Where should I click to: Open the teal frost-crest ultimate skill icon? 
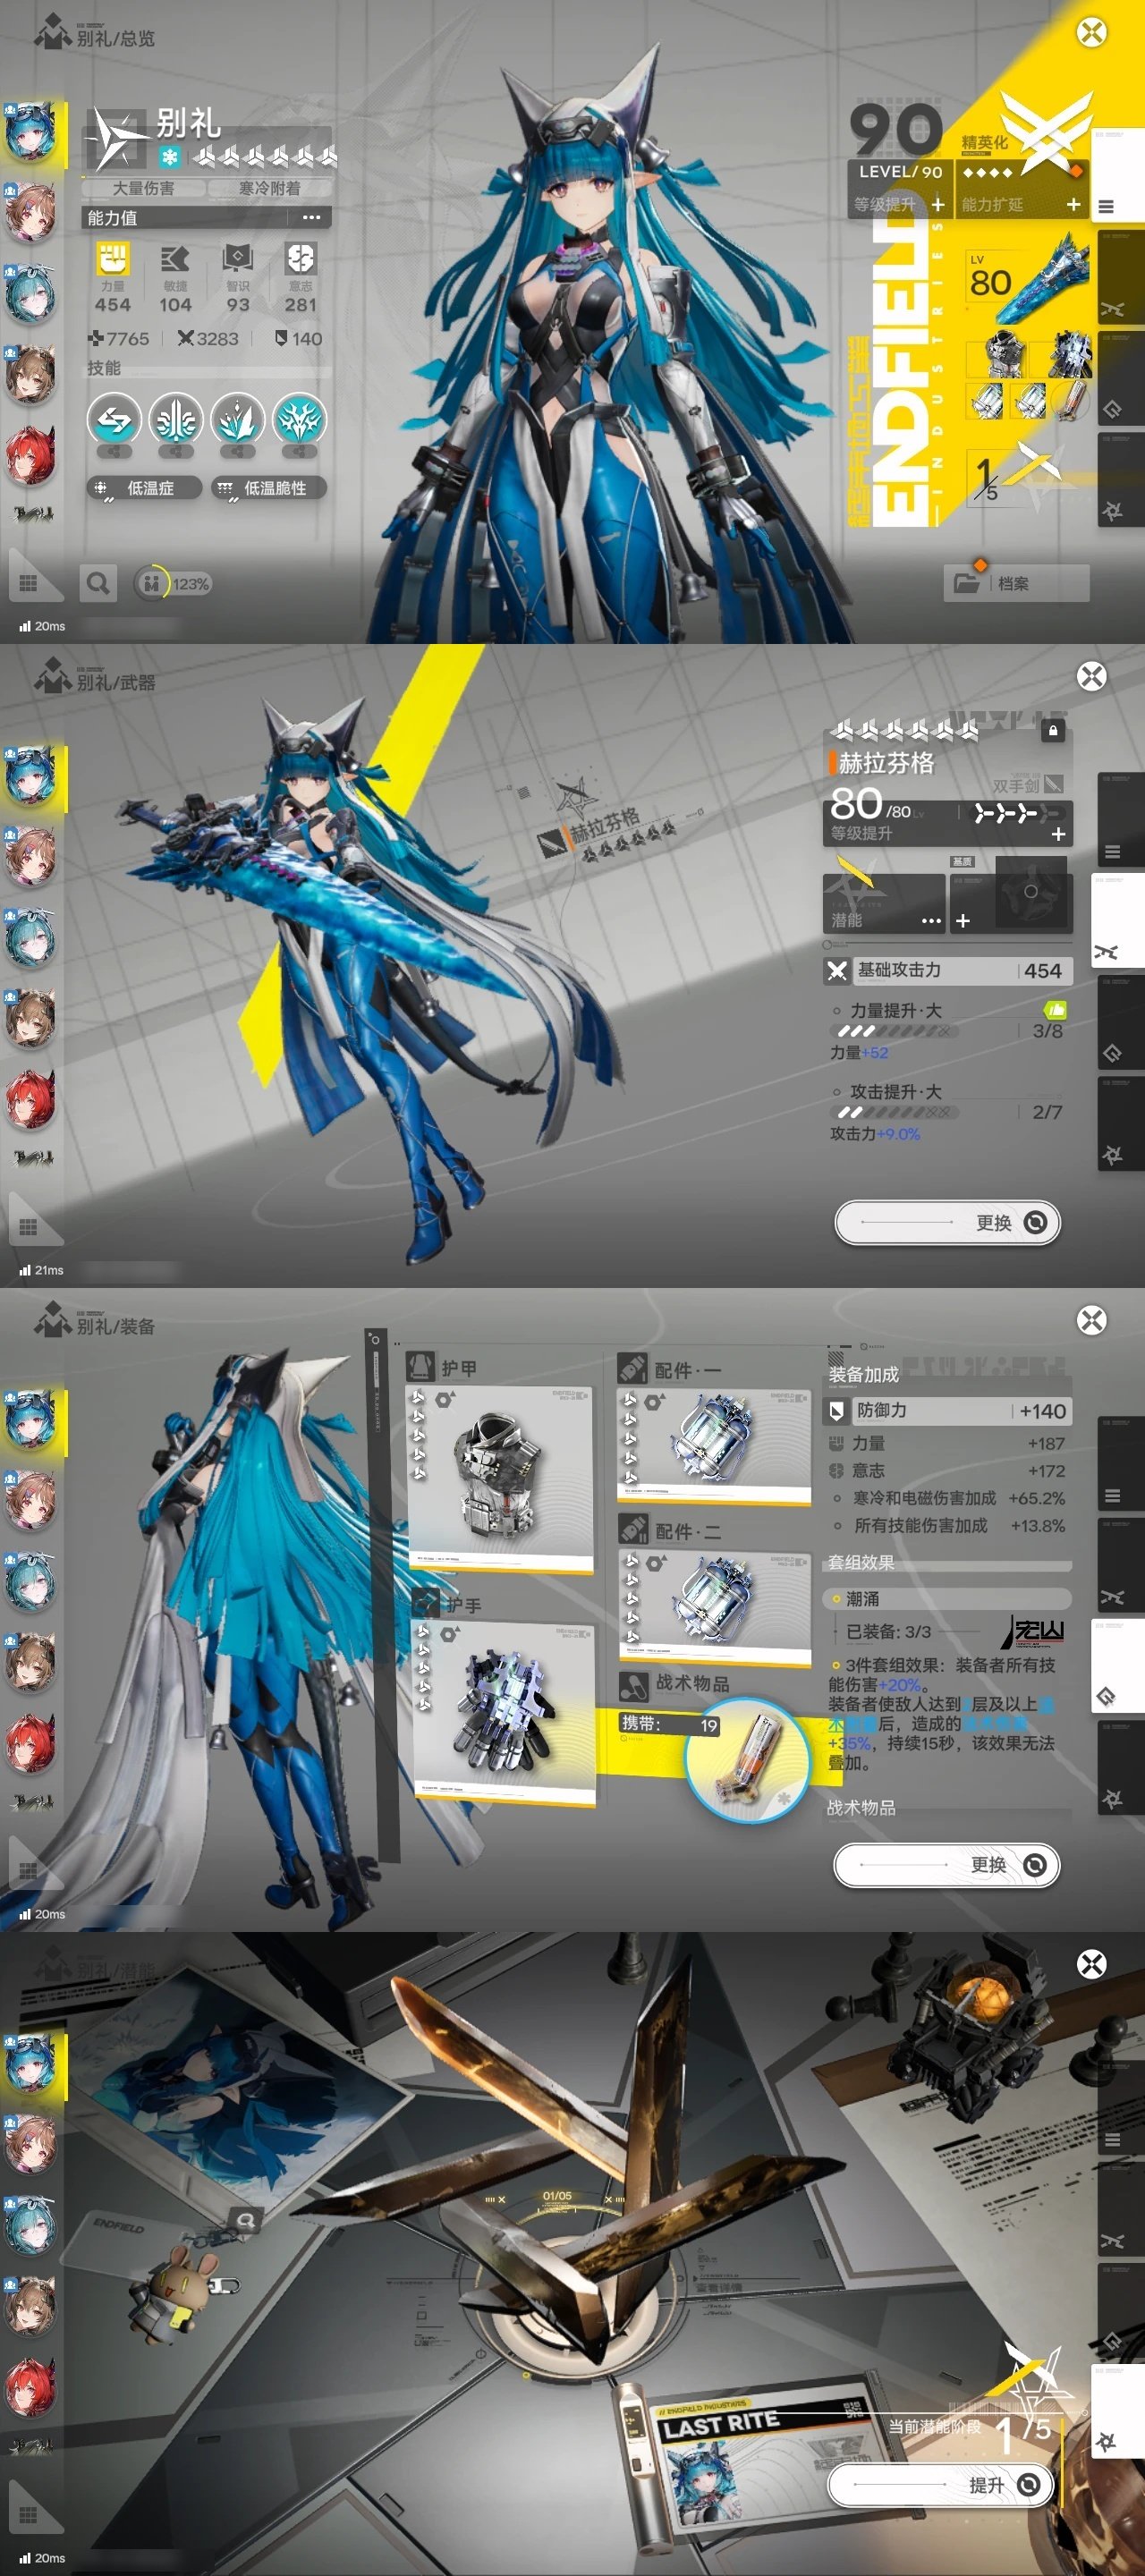coord(299,419)
